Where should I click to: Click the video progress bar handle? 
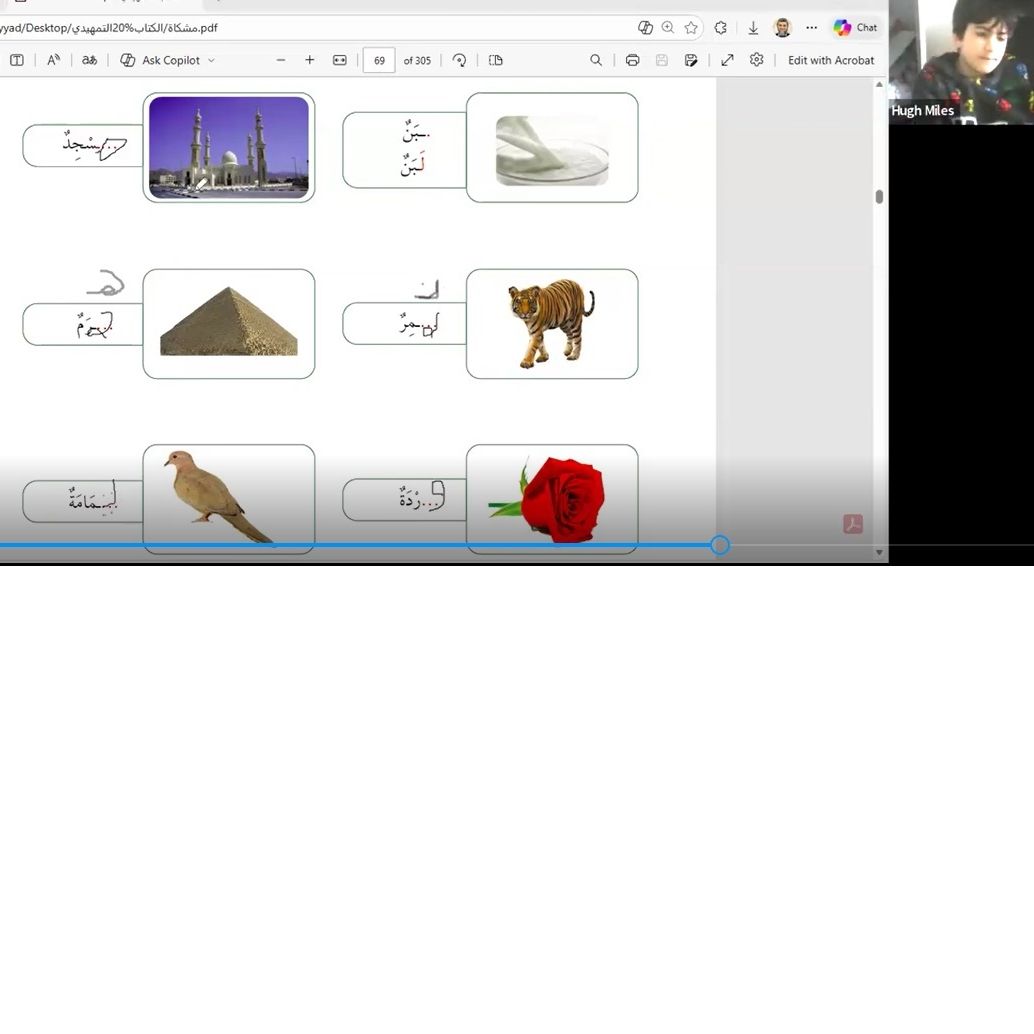[x=720, y=545]
